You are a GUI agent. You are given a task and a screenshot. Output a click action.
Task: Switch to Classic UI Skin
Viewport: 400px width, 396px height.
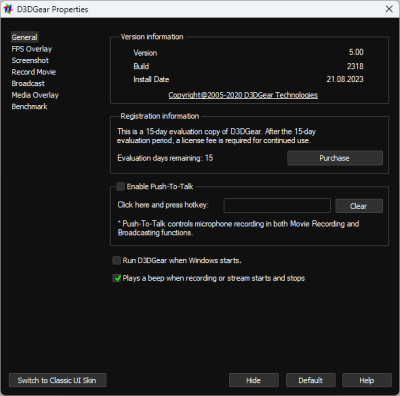(x=57, y=380)
